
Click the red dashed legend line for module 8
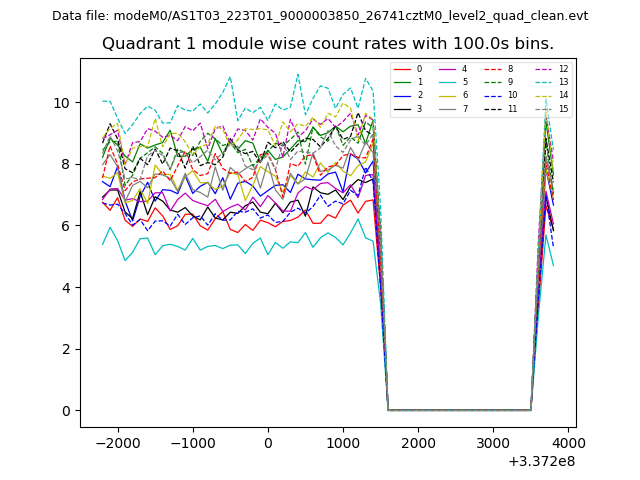click(491, 69)
